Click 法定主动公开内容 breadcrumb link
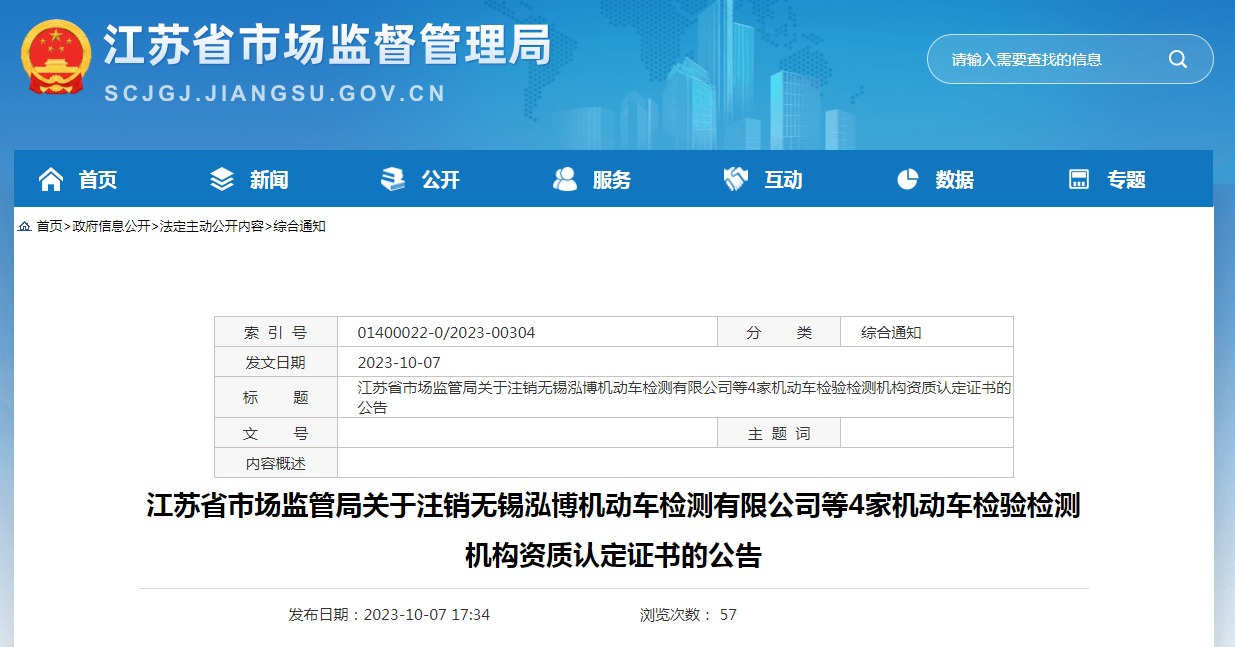Screen dimensions: 1235x647 point(212,227)
